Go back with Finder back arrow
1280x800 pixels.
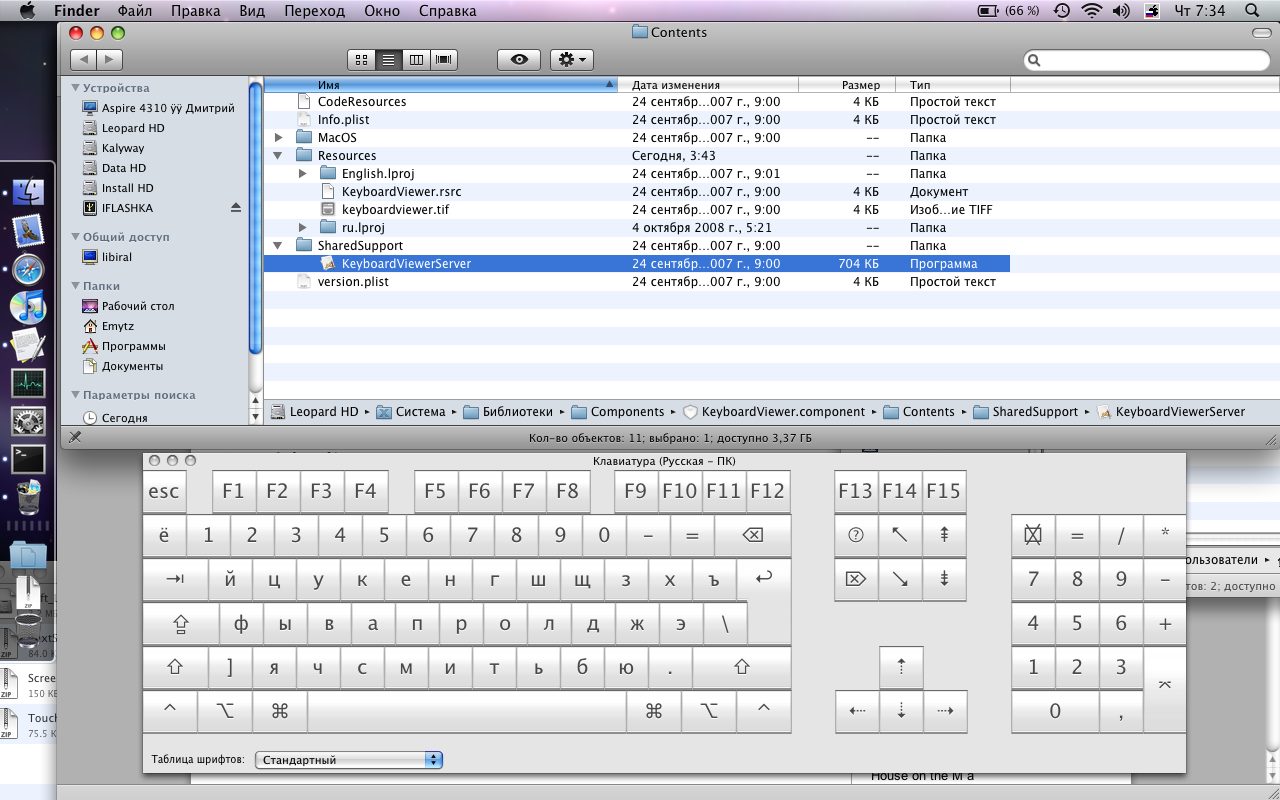[83, 60]
